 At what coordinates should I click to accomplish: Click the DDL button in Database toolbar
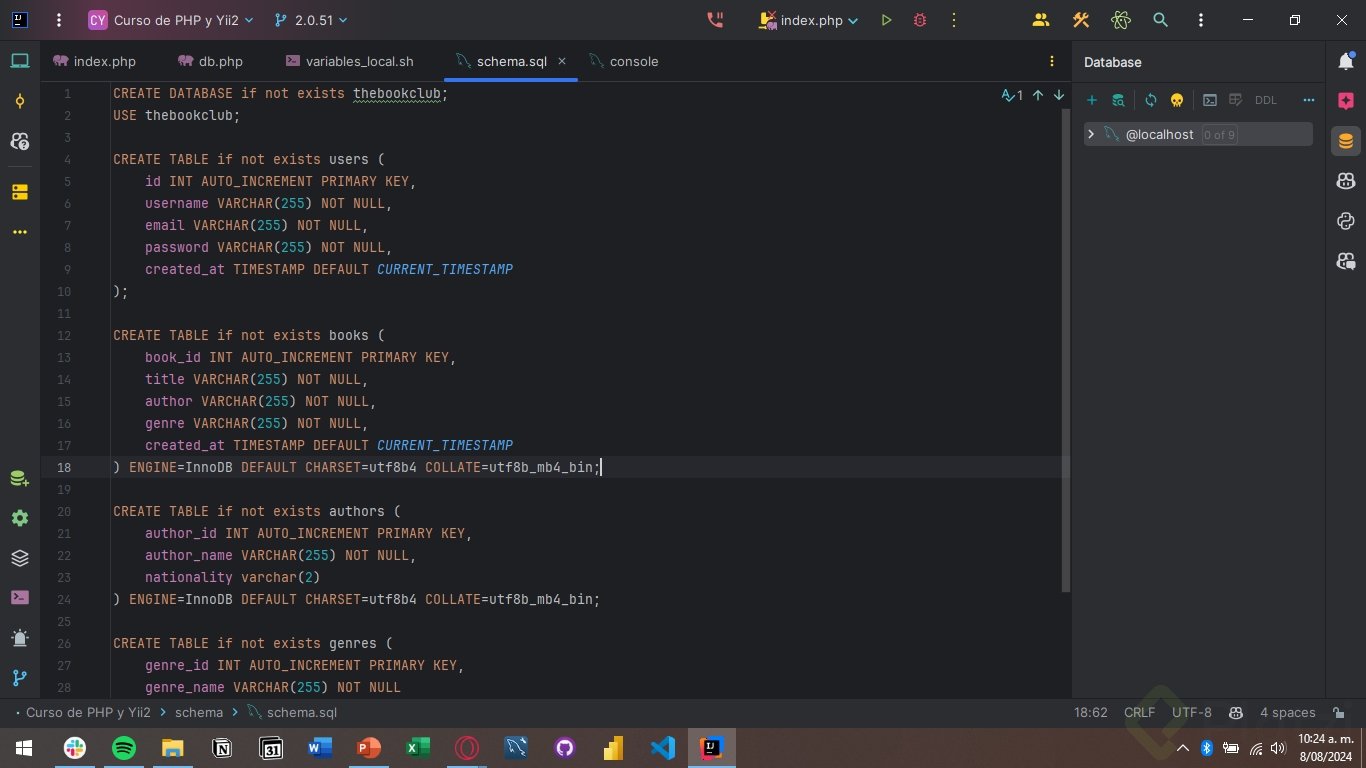click(x=1266, y=100)
